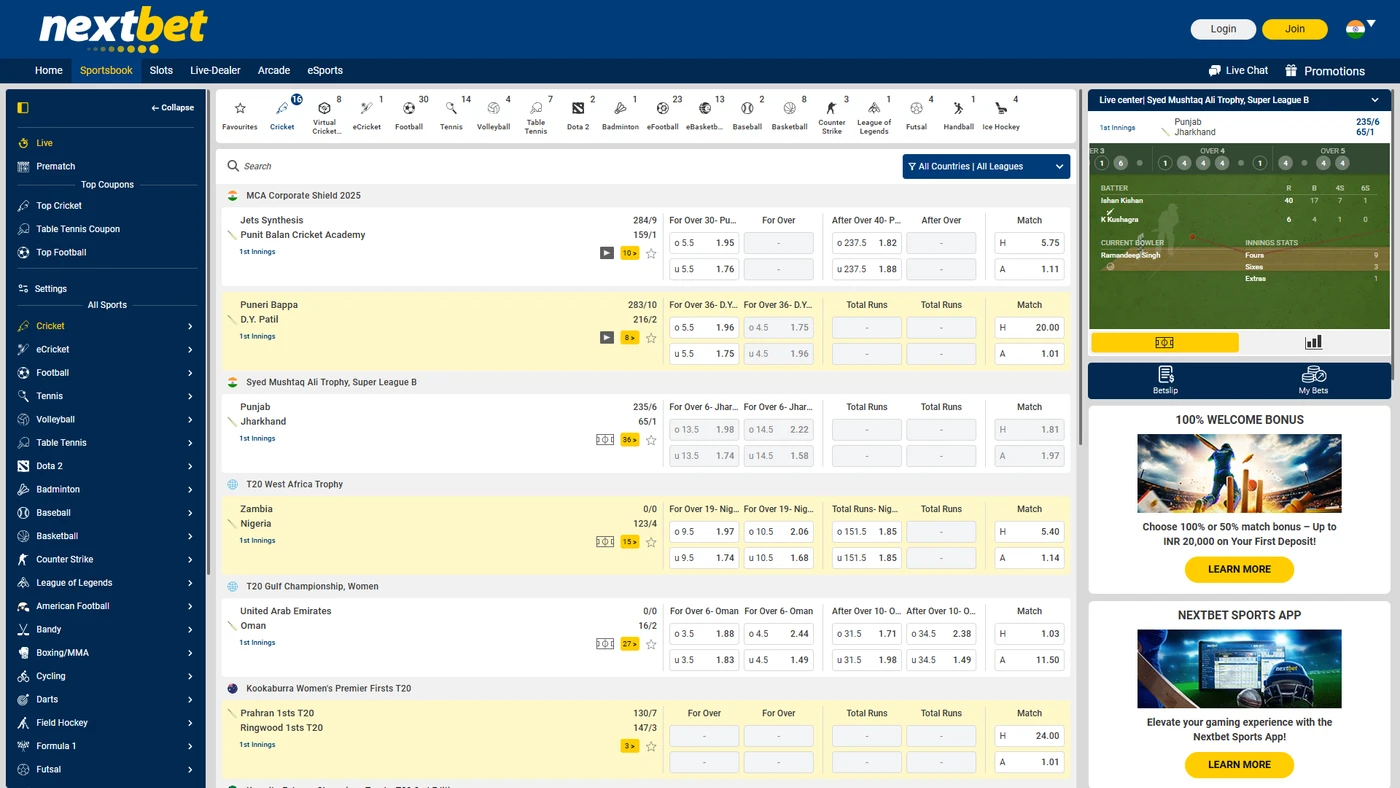This screenshot has height=788, width=1400.
Task: Click the Betslip icon
Action: 1164,380
